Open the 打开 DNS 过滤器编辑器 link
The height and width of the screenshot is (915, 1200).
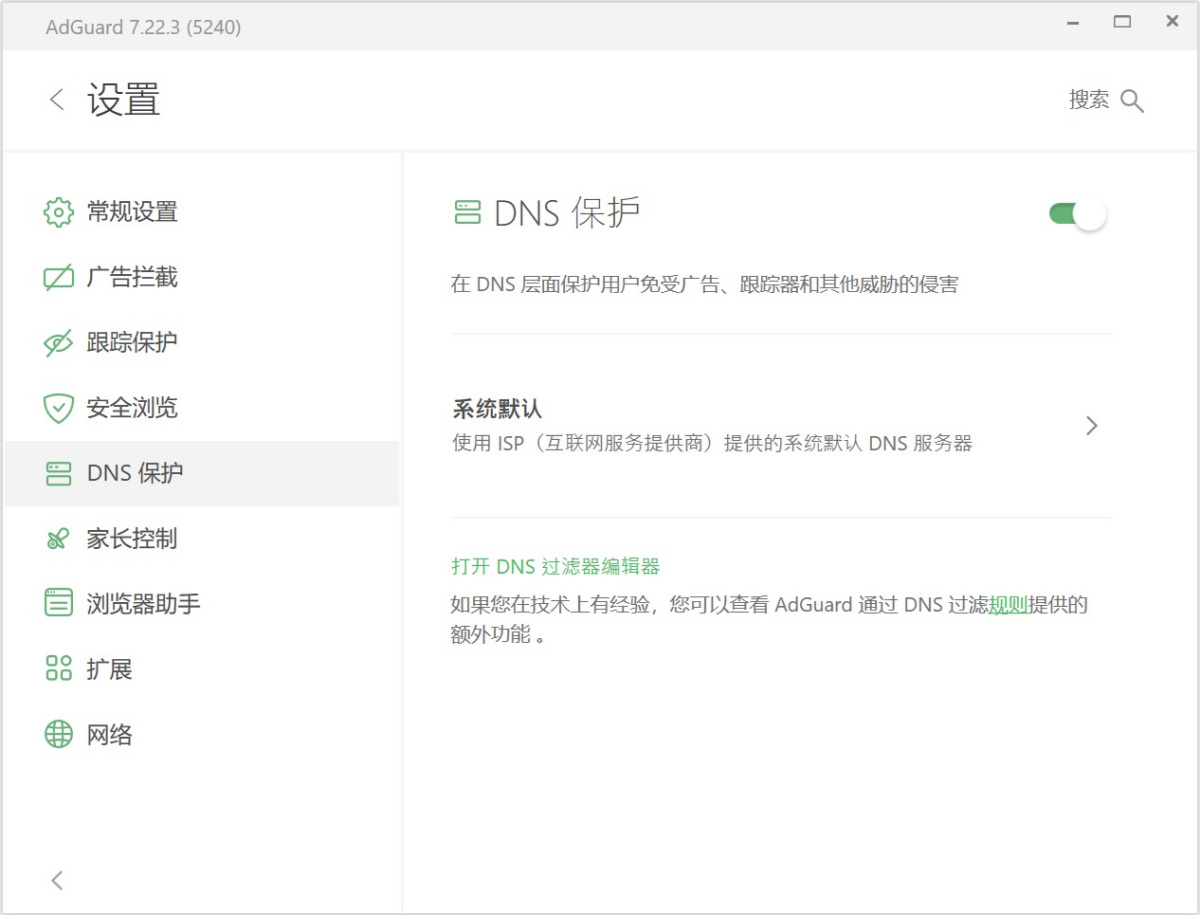tap(555, 567)
